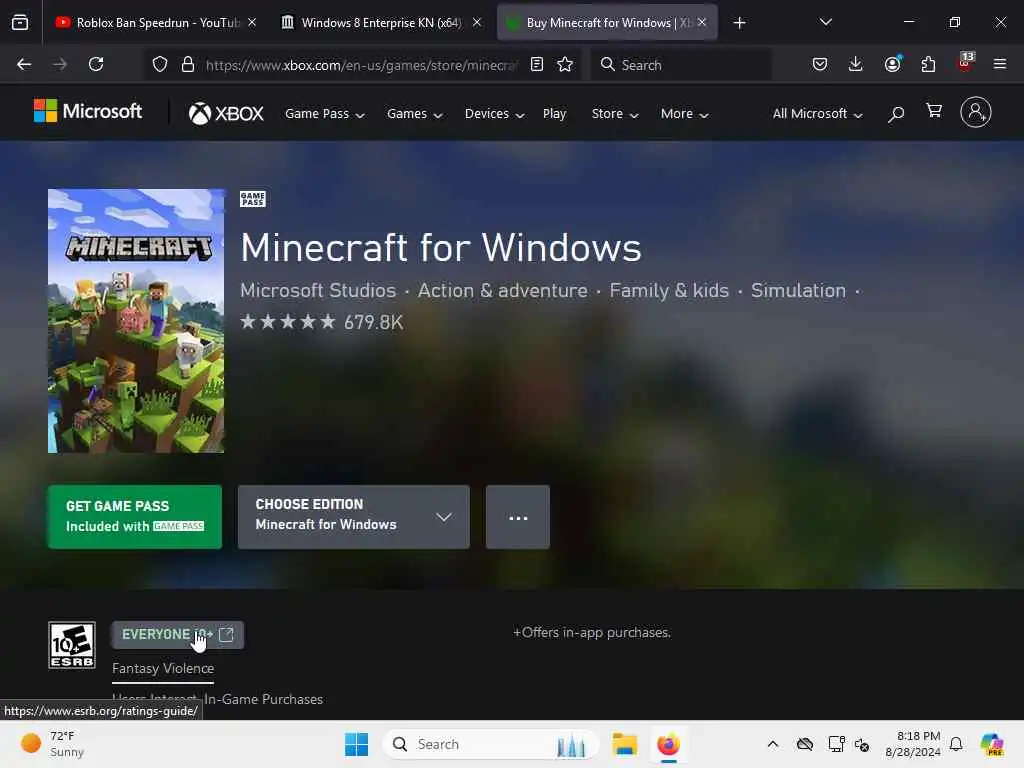Screen dimensions: 1024x768
Task: Show hidden system tray icons
Action: [773, 744]
